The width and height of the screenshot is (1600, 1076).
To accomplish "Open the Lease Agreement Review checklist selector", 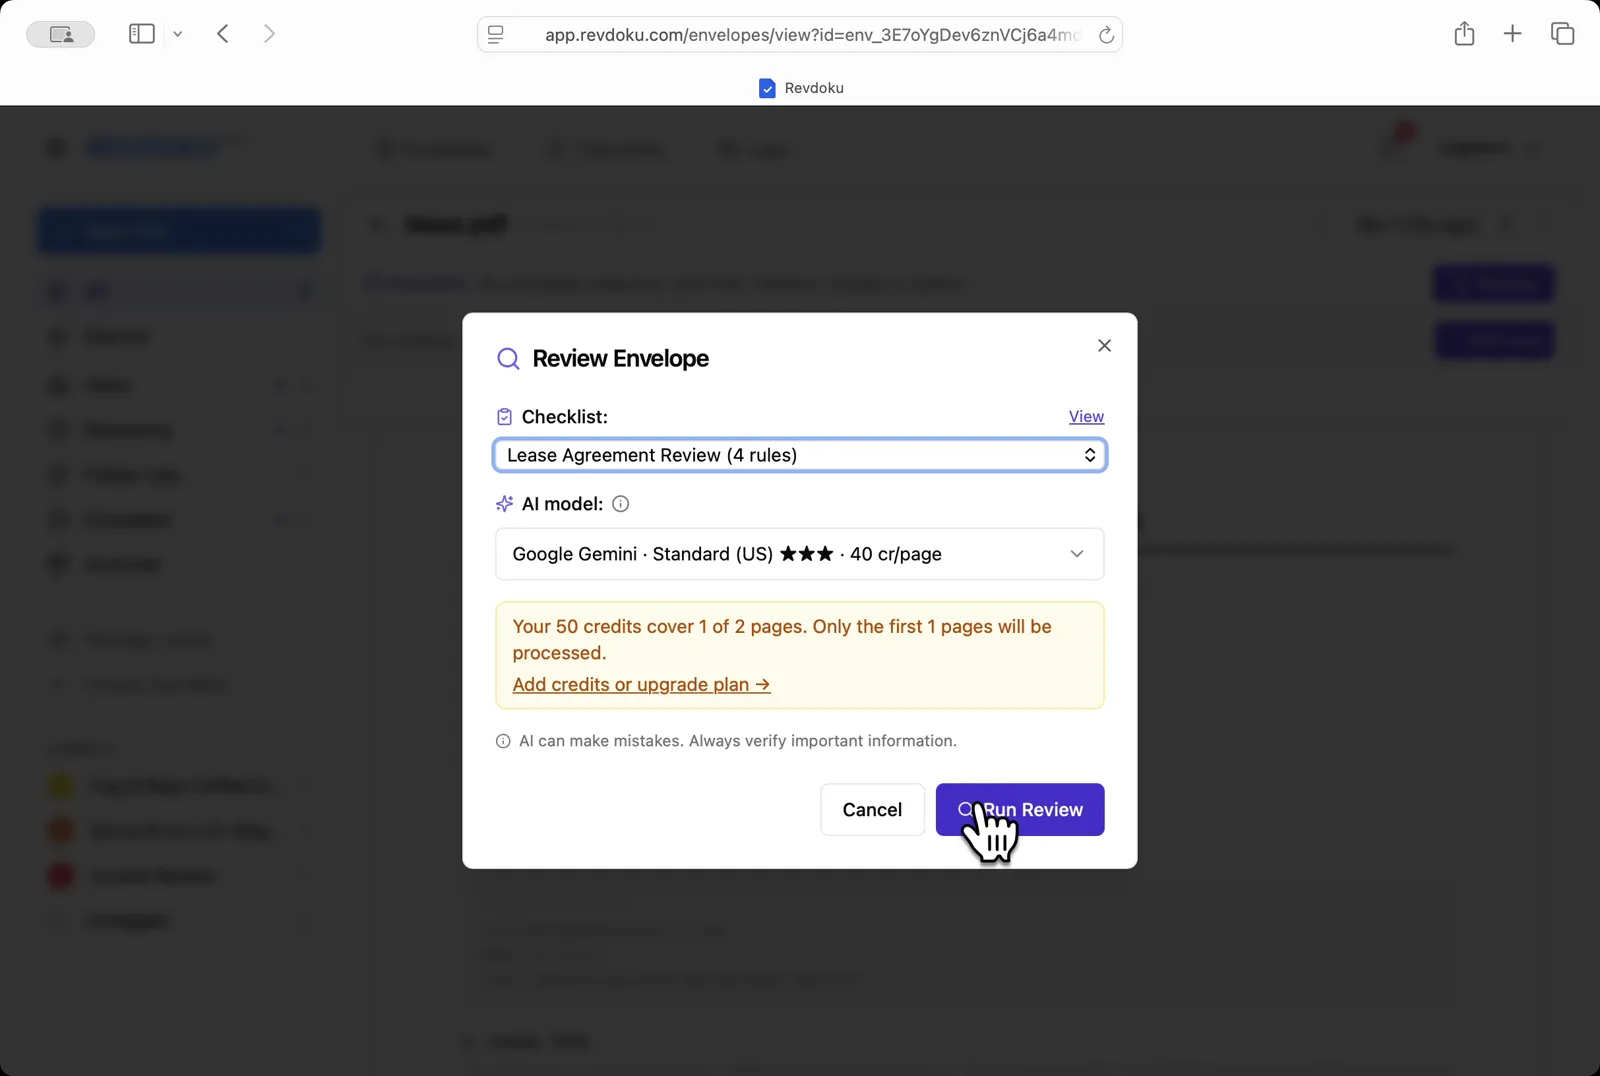I will (799, 455).
